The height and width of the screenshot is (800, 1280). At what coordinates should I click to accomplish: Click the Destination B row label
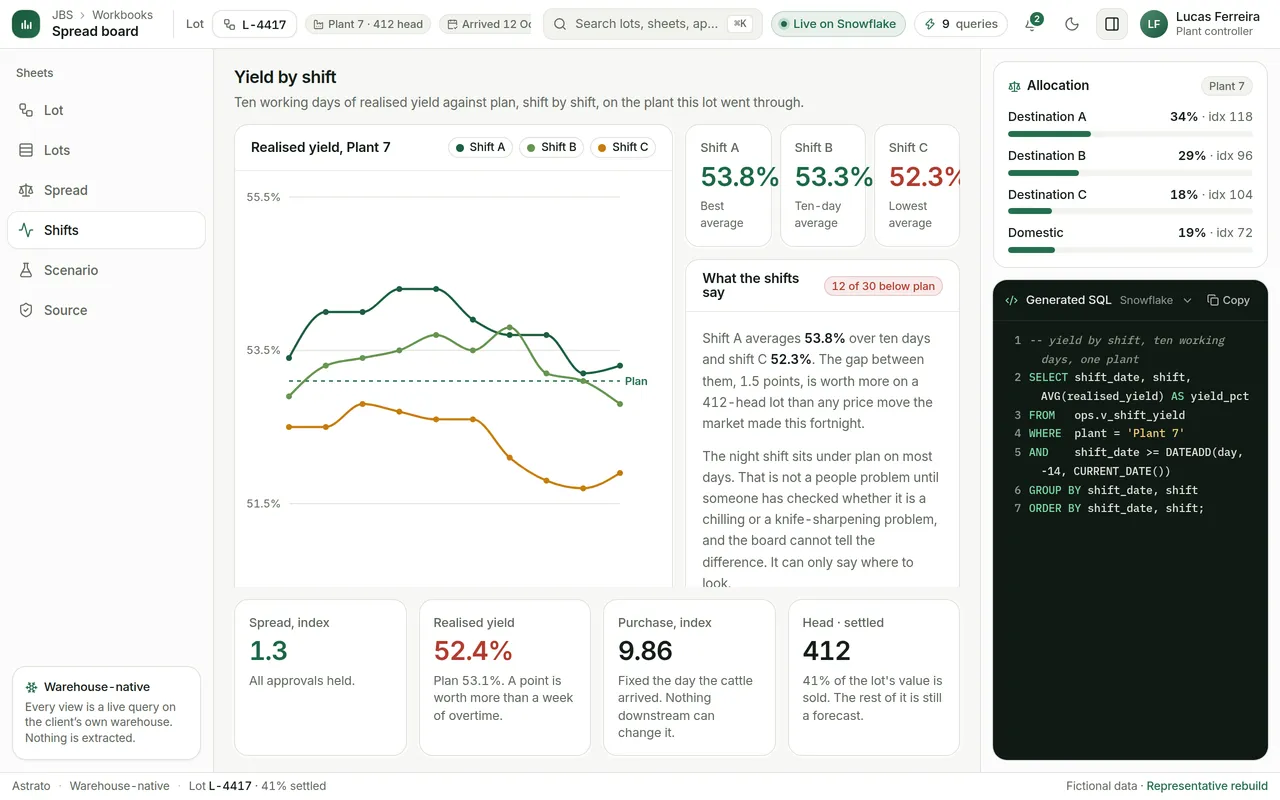click(1047, 155)
